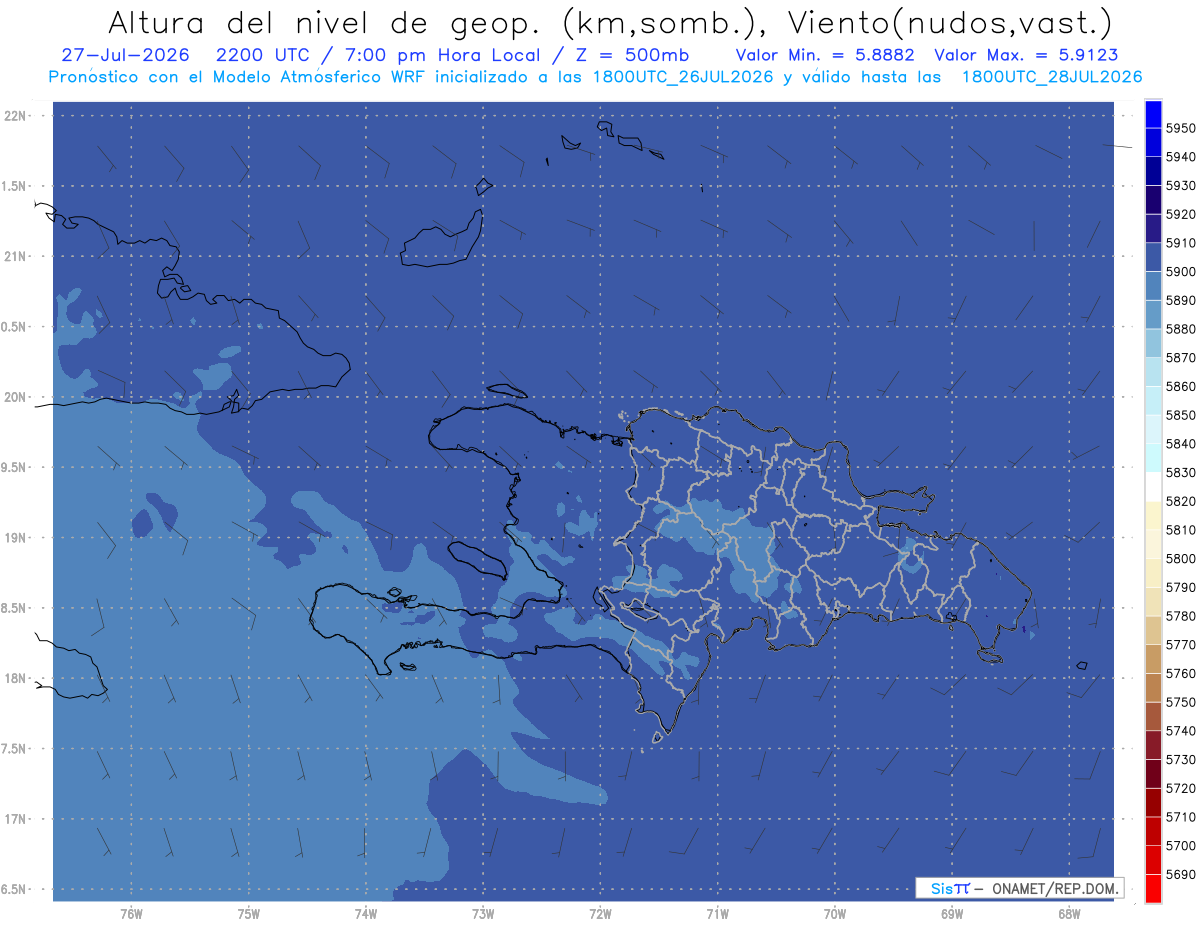Click the latitude label 9.5N

(14, 467)
